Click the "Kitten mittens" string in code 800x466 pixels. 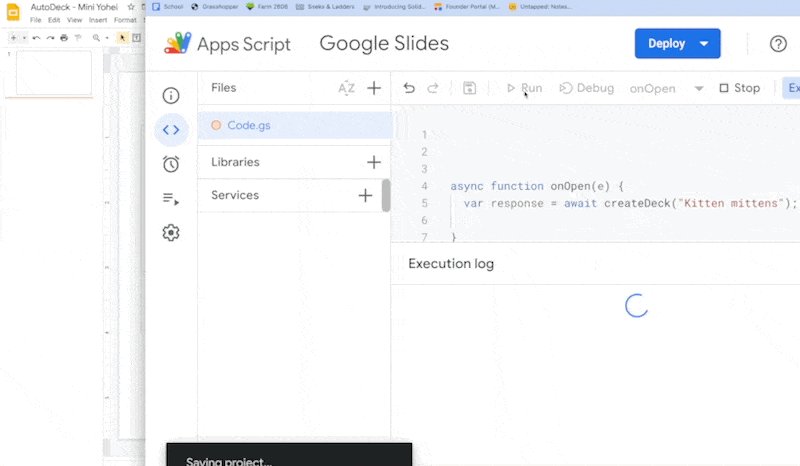730,203
